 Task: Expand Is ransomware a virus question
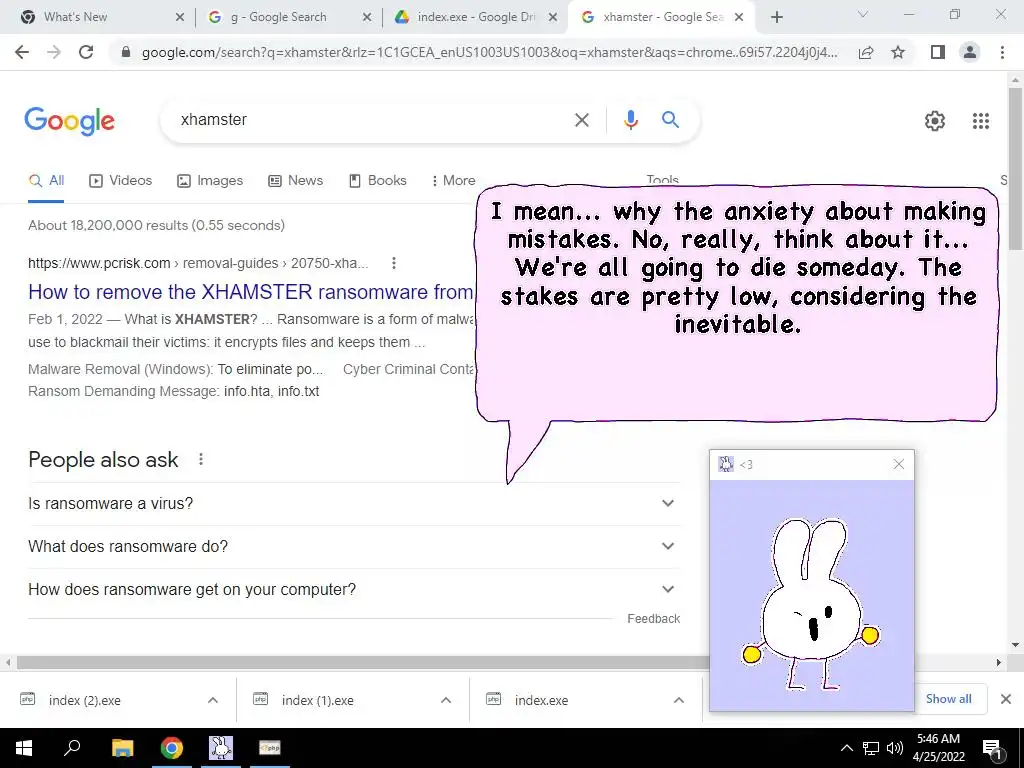pyautogui.click(x=354, y=504)
